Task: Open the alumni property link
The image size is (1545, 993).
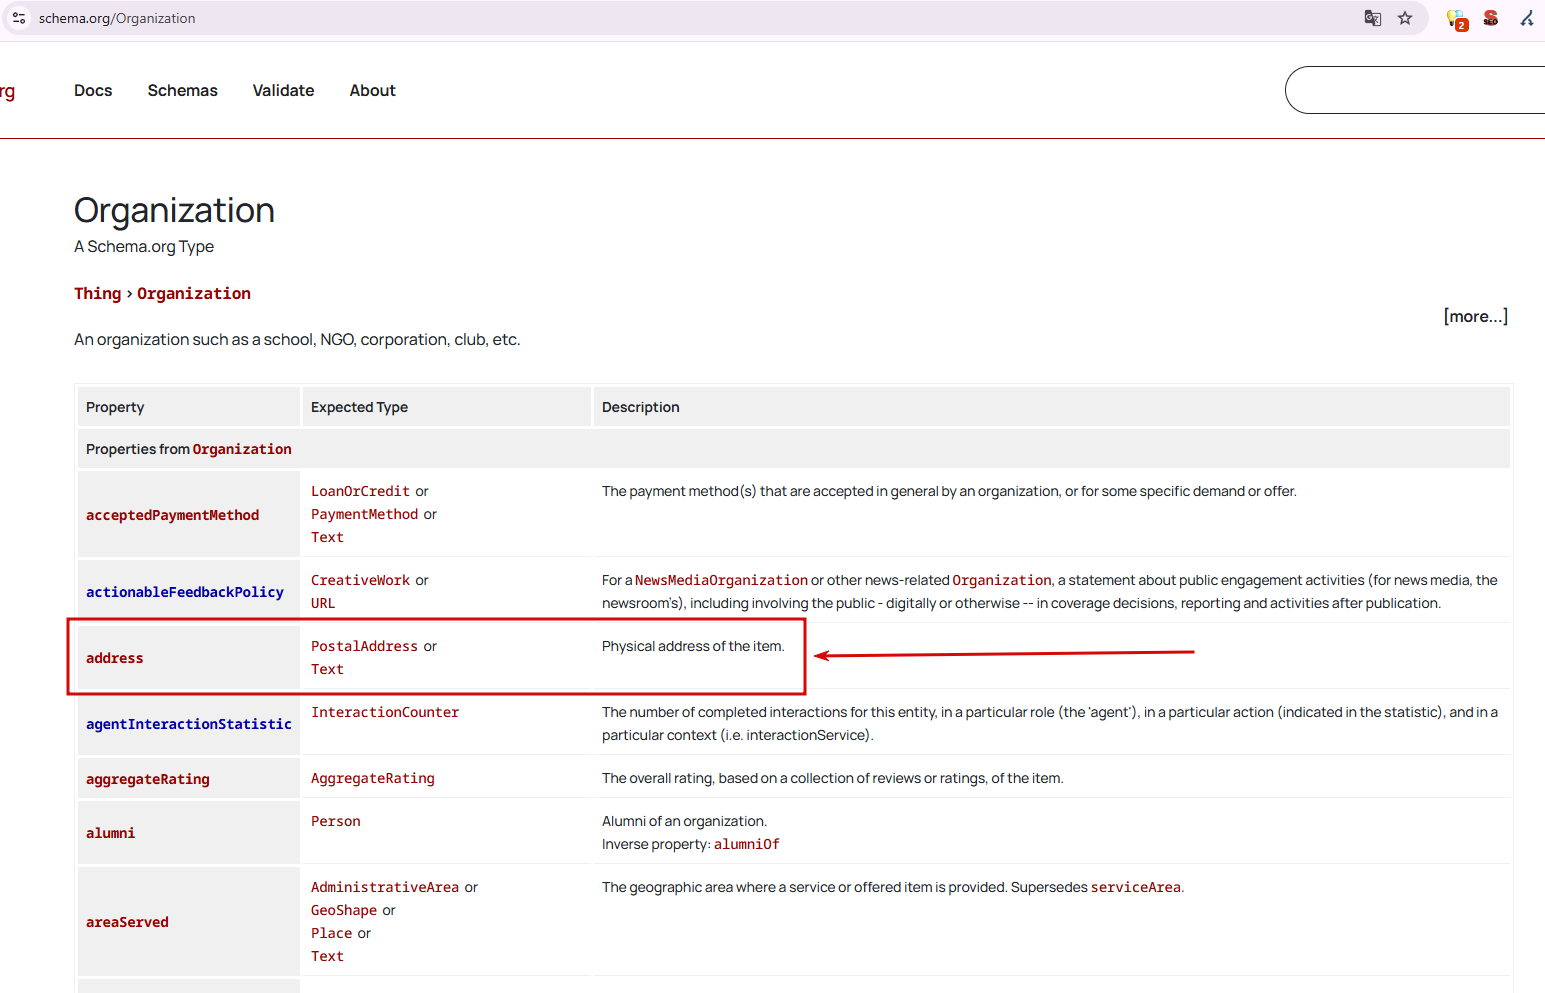Action: coord(110,833)
